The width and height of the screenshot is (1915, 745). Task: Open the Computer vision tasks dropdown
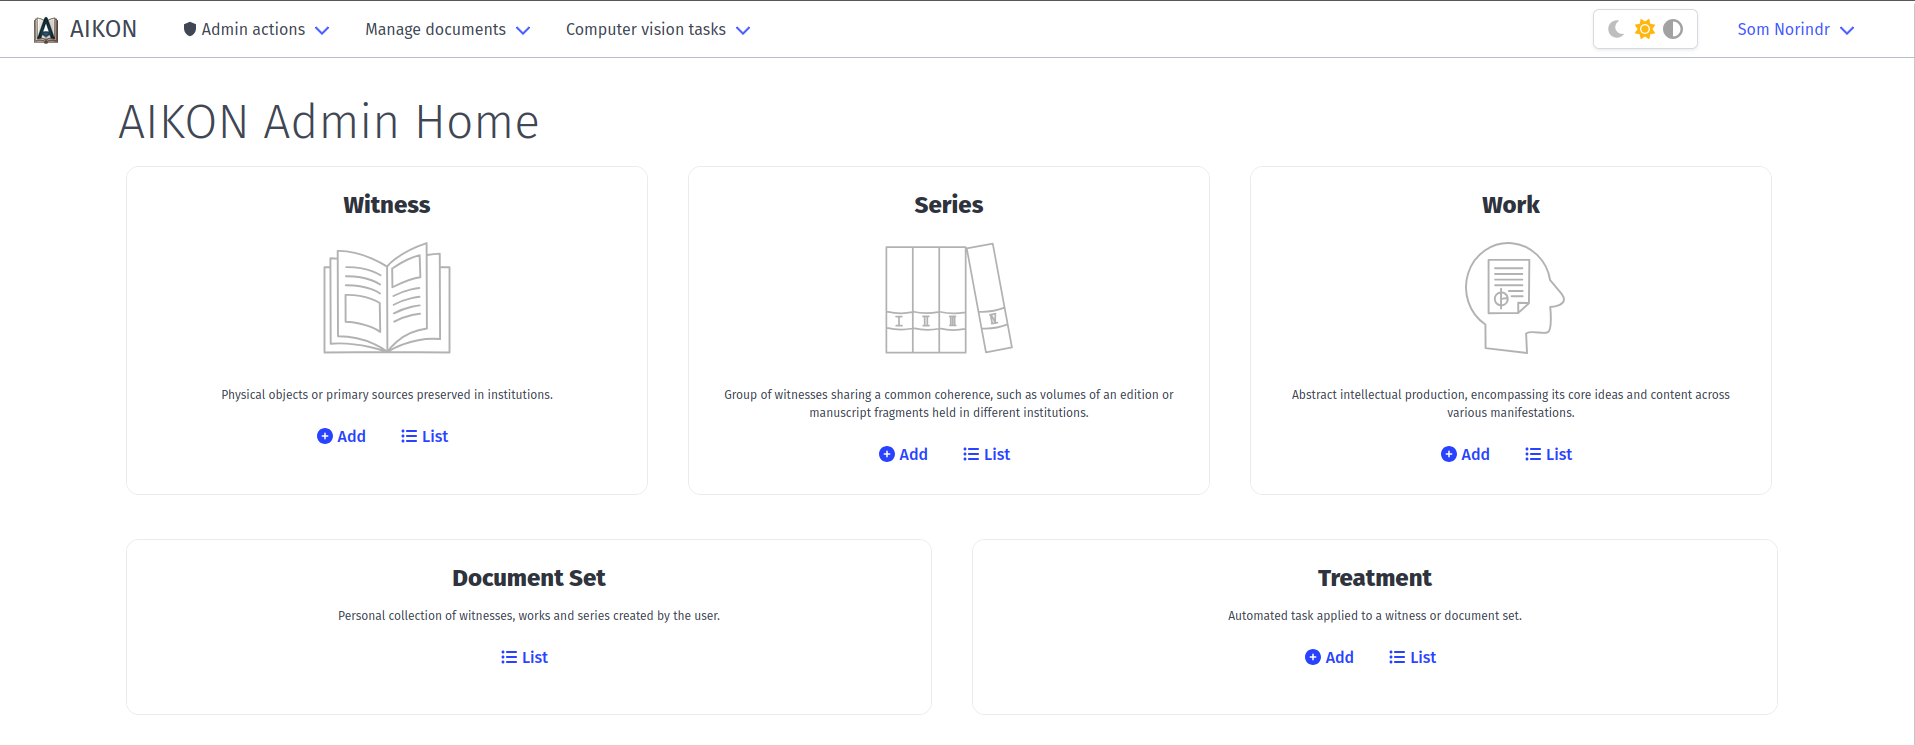(x=657, y=29)
